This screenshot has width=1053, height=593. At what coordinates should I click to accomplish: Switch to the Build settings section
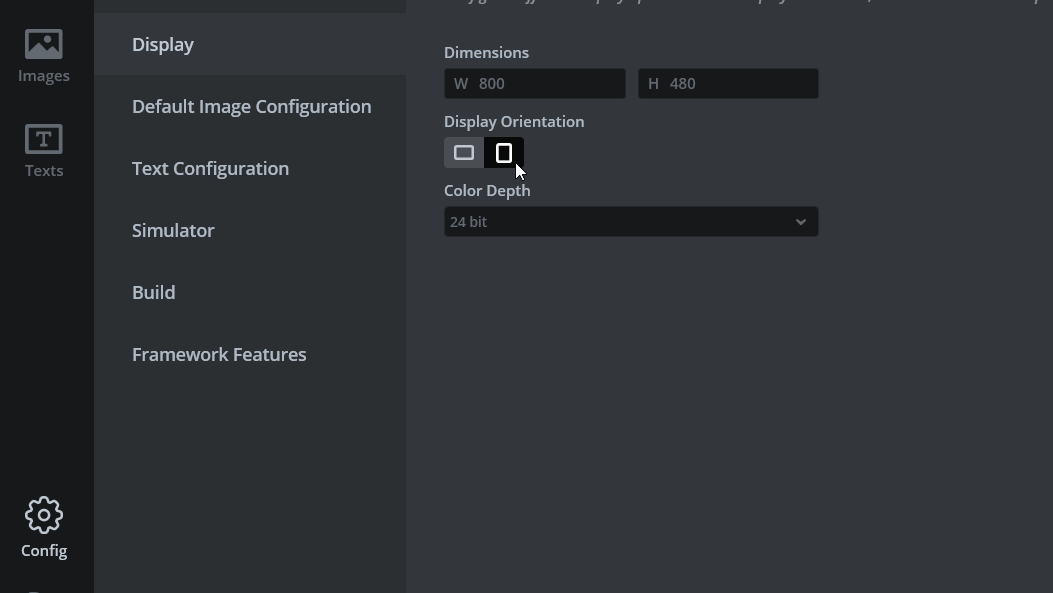tap(153, 292)
